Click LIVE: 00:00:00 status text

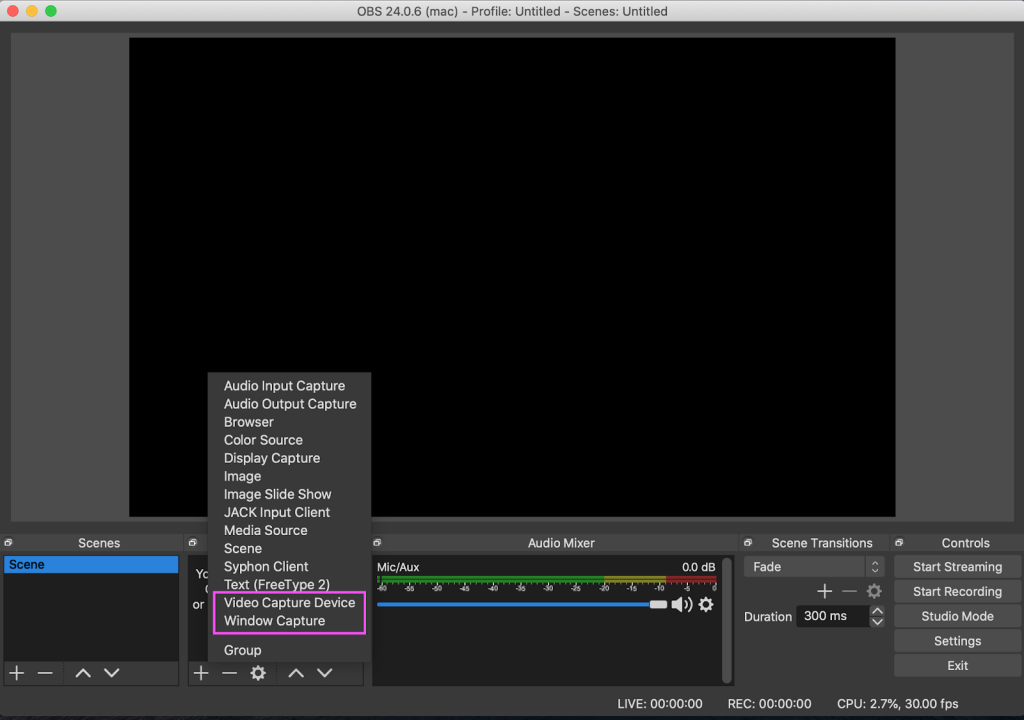point(660,704)
